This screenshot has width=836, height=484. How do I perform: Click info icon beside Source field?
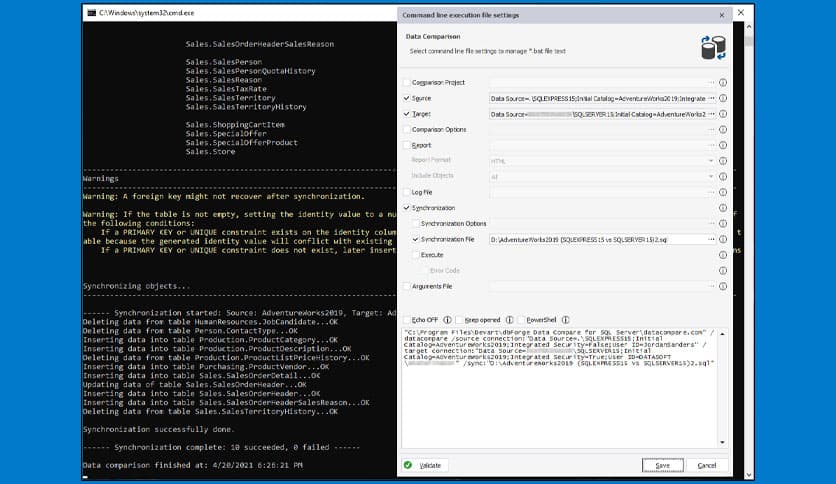[723, 98]
